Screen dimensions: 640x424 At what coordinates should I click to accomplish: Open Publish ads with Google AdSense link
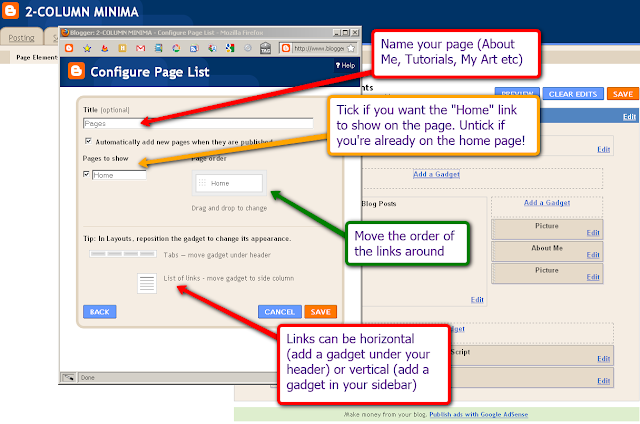(478, 414)
